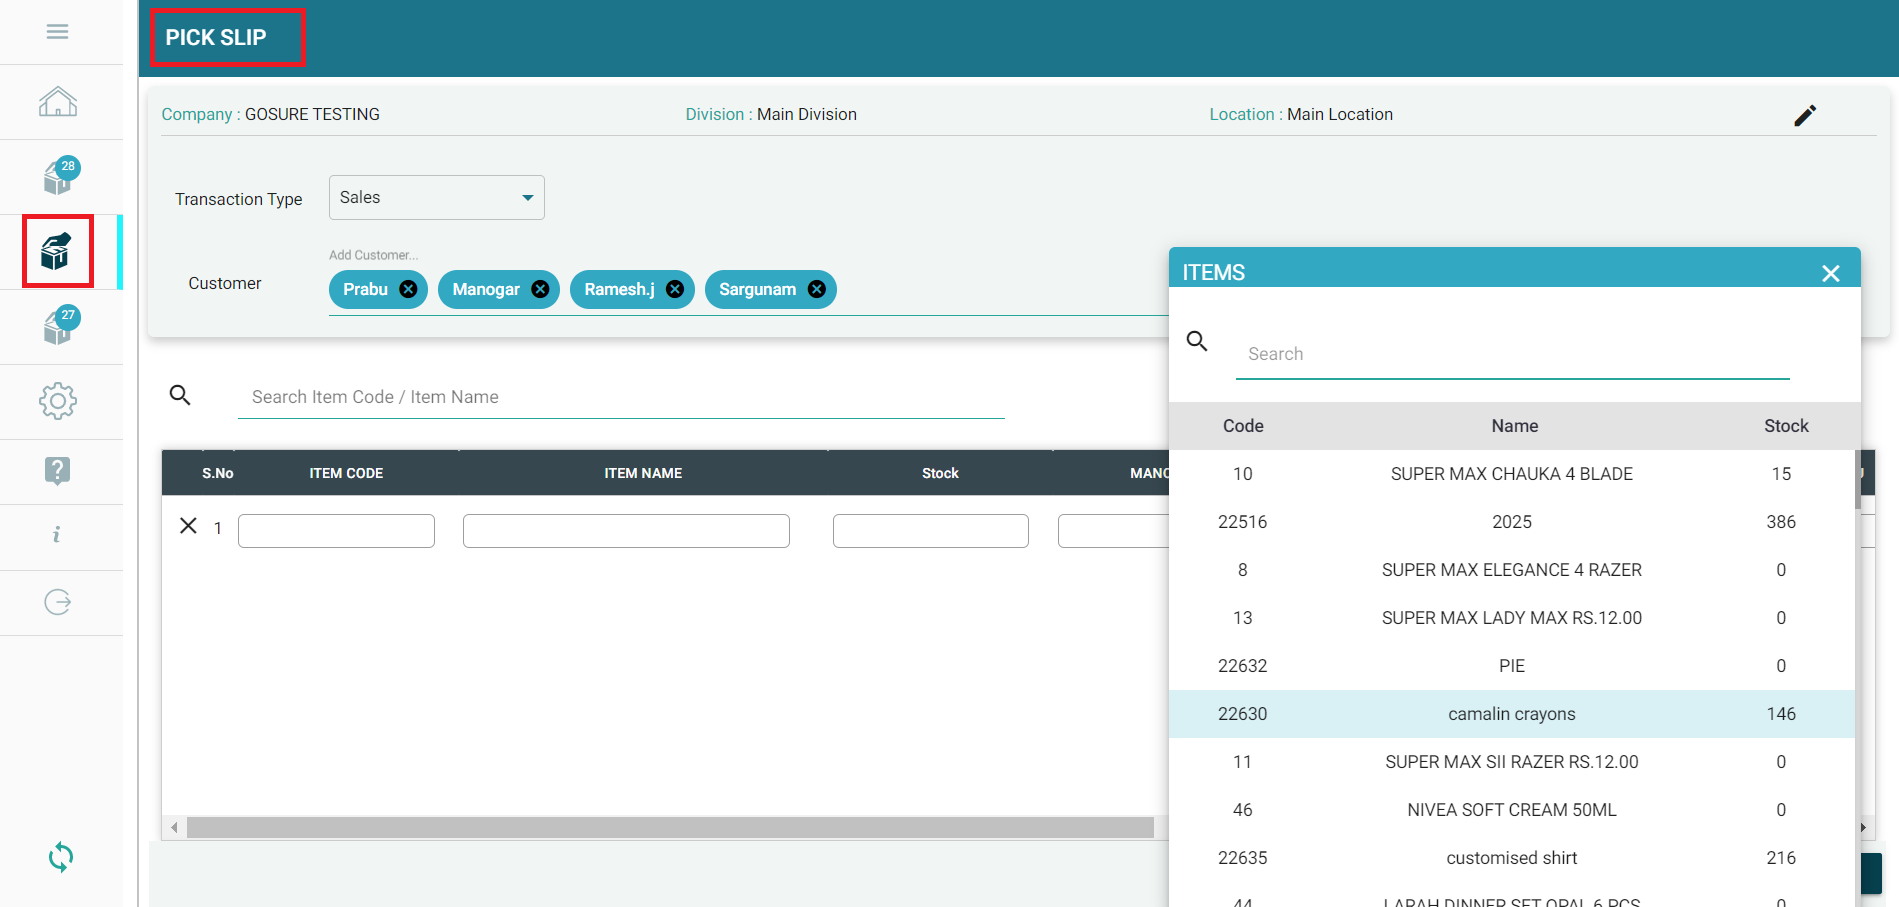Click the Code column header in ITEMS
Screen dimensions: 1899x907
1243,426
